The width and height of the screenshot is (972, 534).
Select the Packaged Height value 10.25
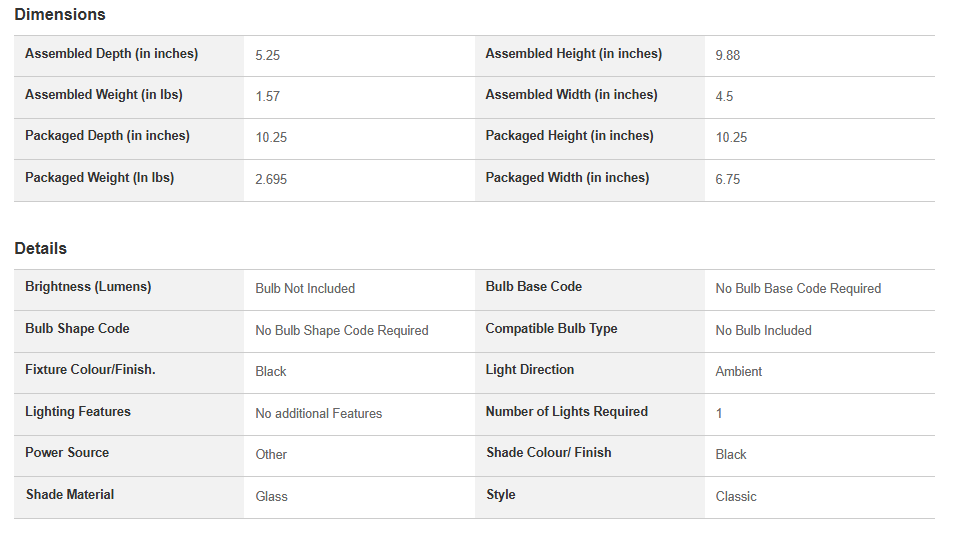[x=731, y=137]
